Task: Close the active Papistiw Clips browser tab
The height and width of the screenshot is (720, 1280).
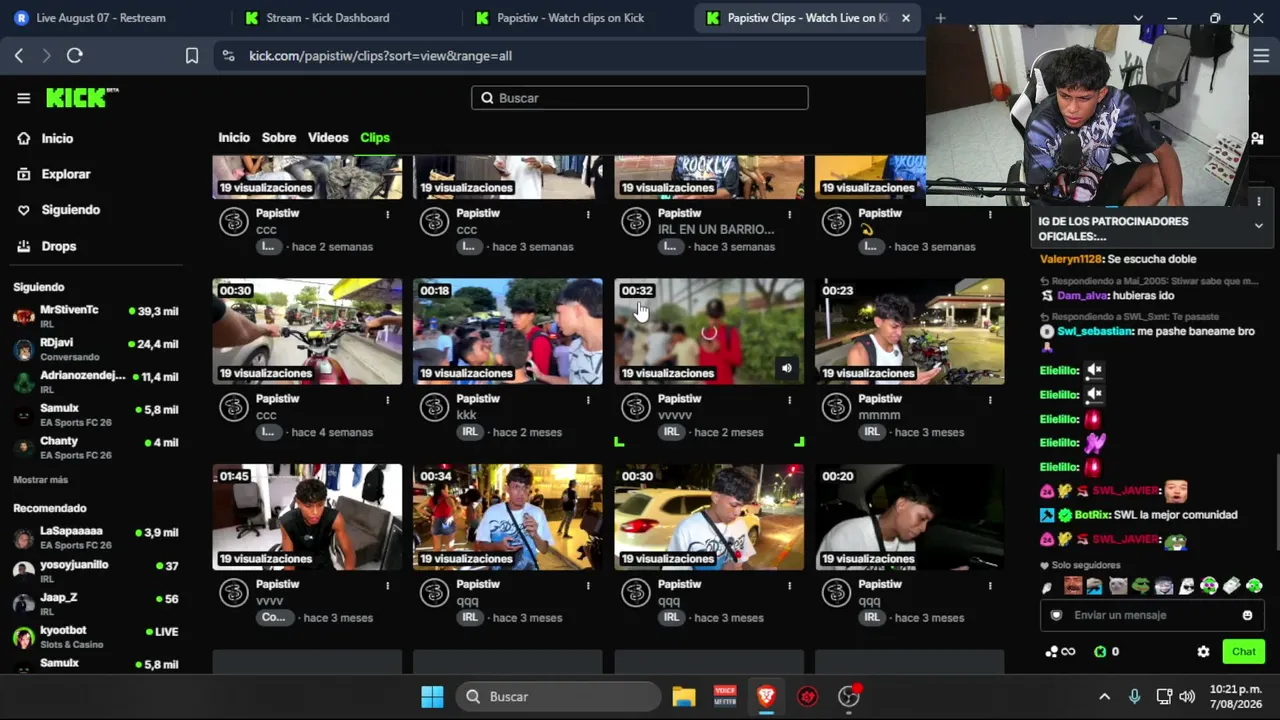Action: (906, 18)
